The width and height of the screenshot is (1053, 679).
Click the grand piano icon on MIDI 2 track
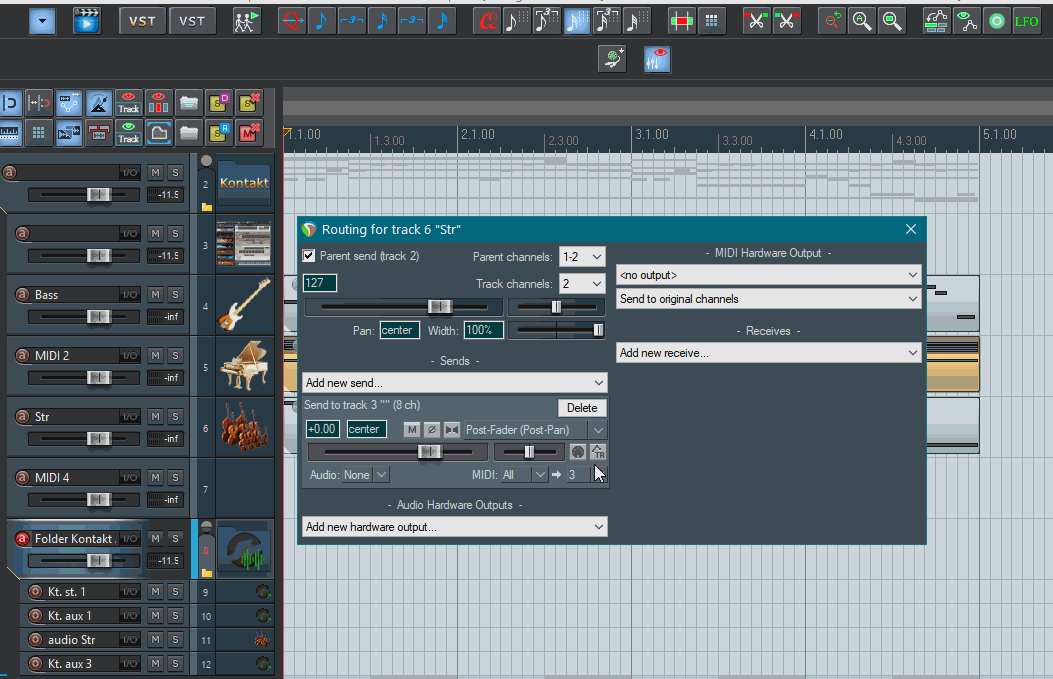tap(243, 367)
